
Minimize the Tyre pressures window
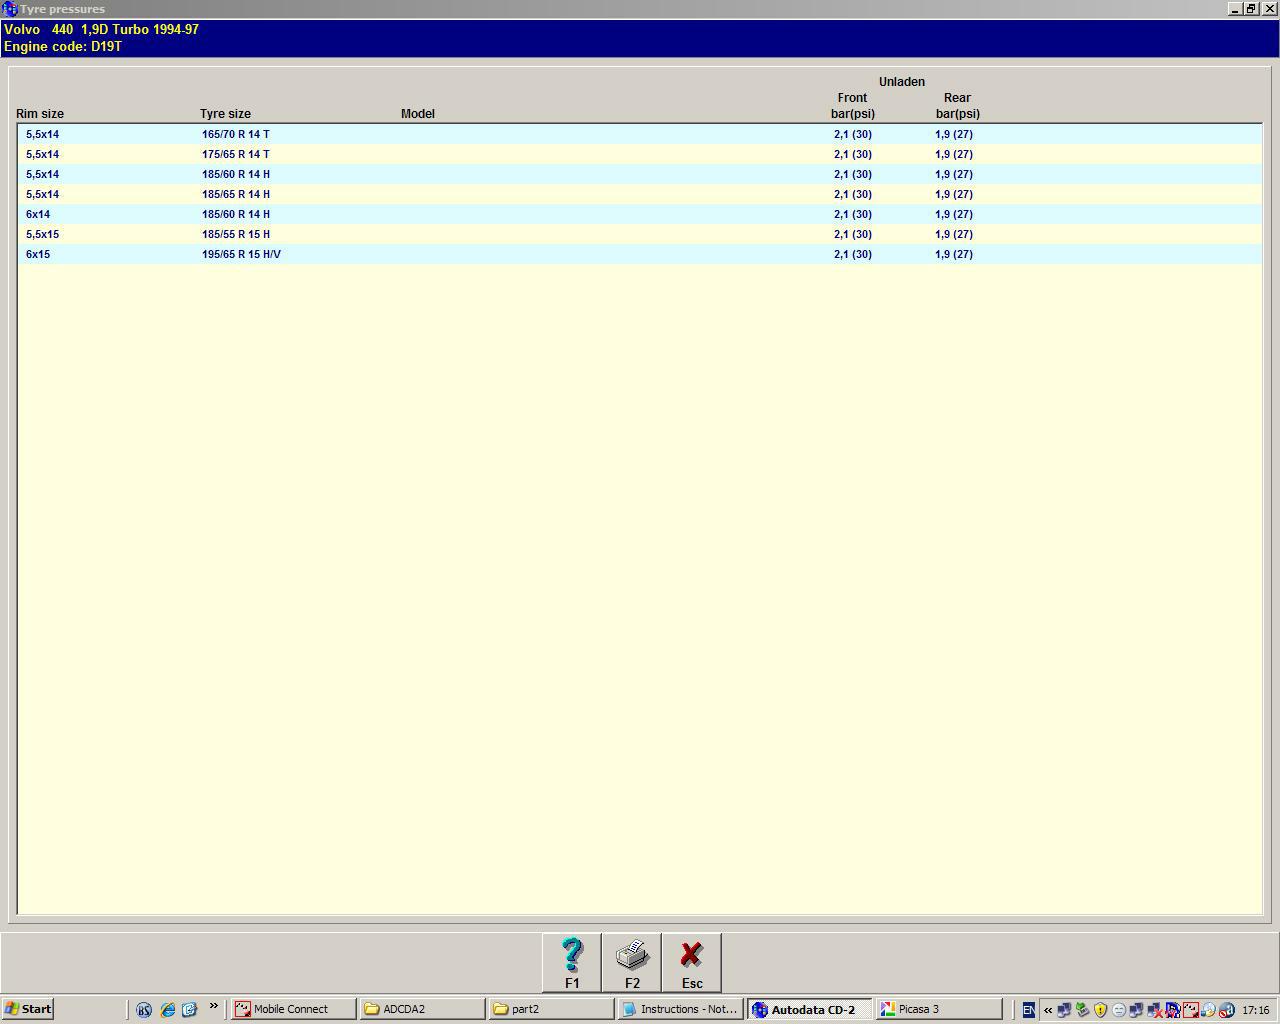click(1235, 8)
